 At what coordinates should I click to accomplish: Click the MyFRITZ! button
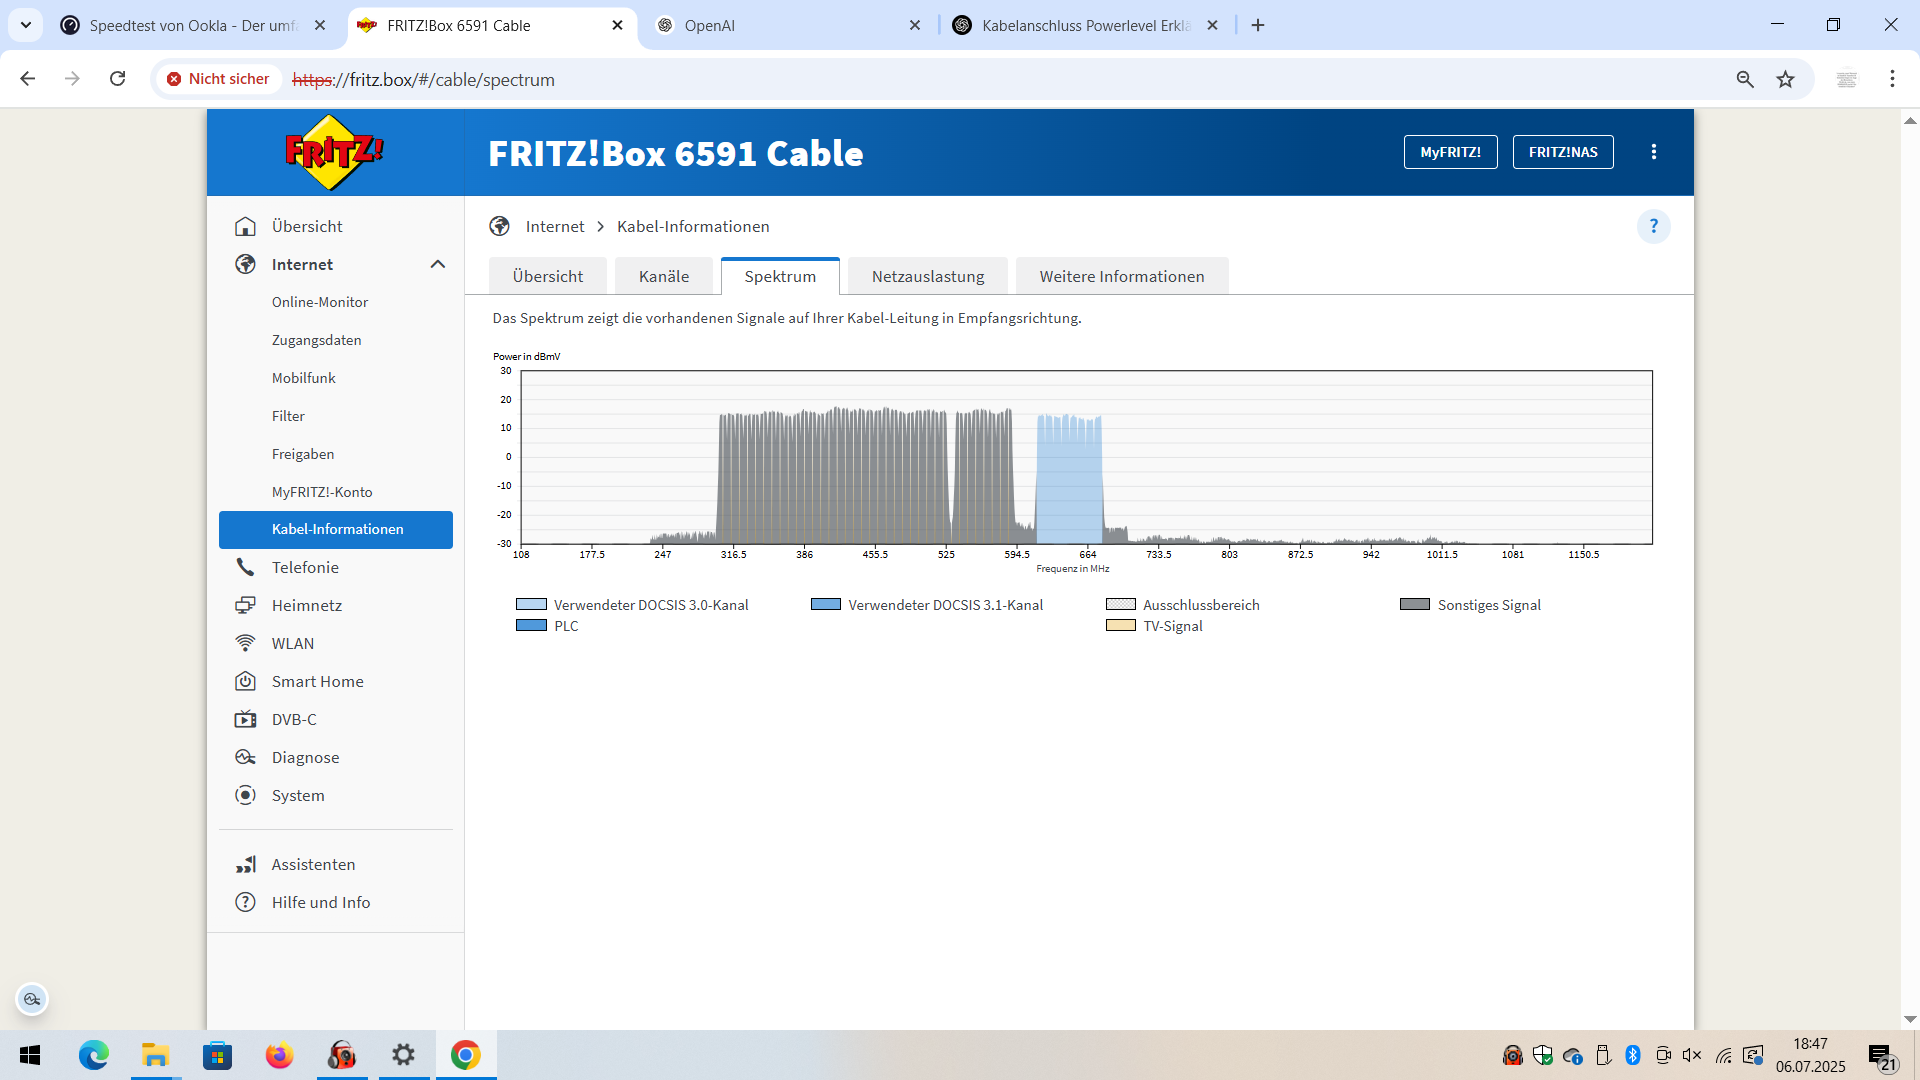(x=1450, y=152)
